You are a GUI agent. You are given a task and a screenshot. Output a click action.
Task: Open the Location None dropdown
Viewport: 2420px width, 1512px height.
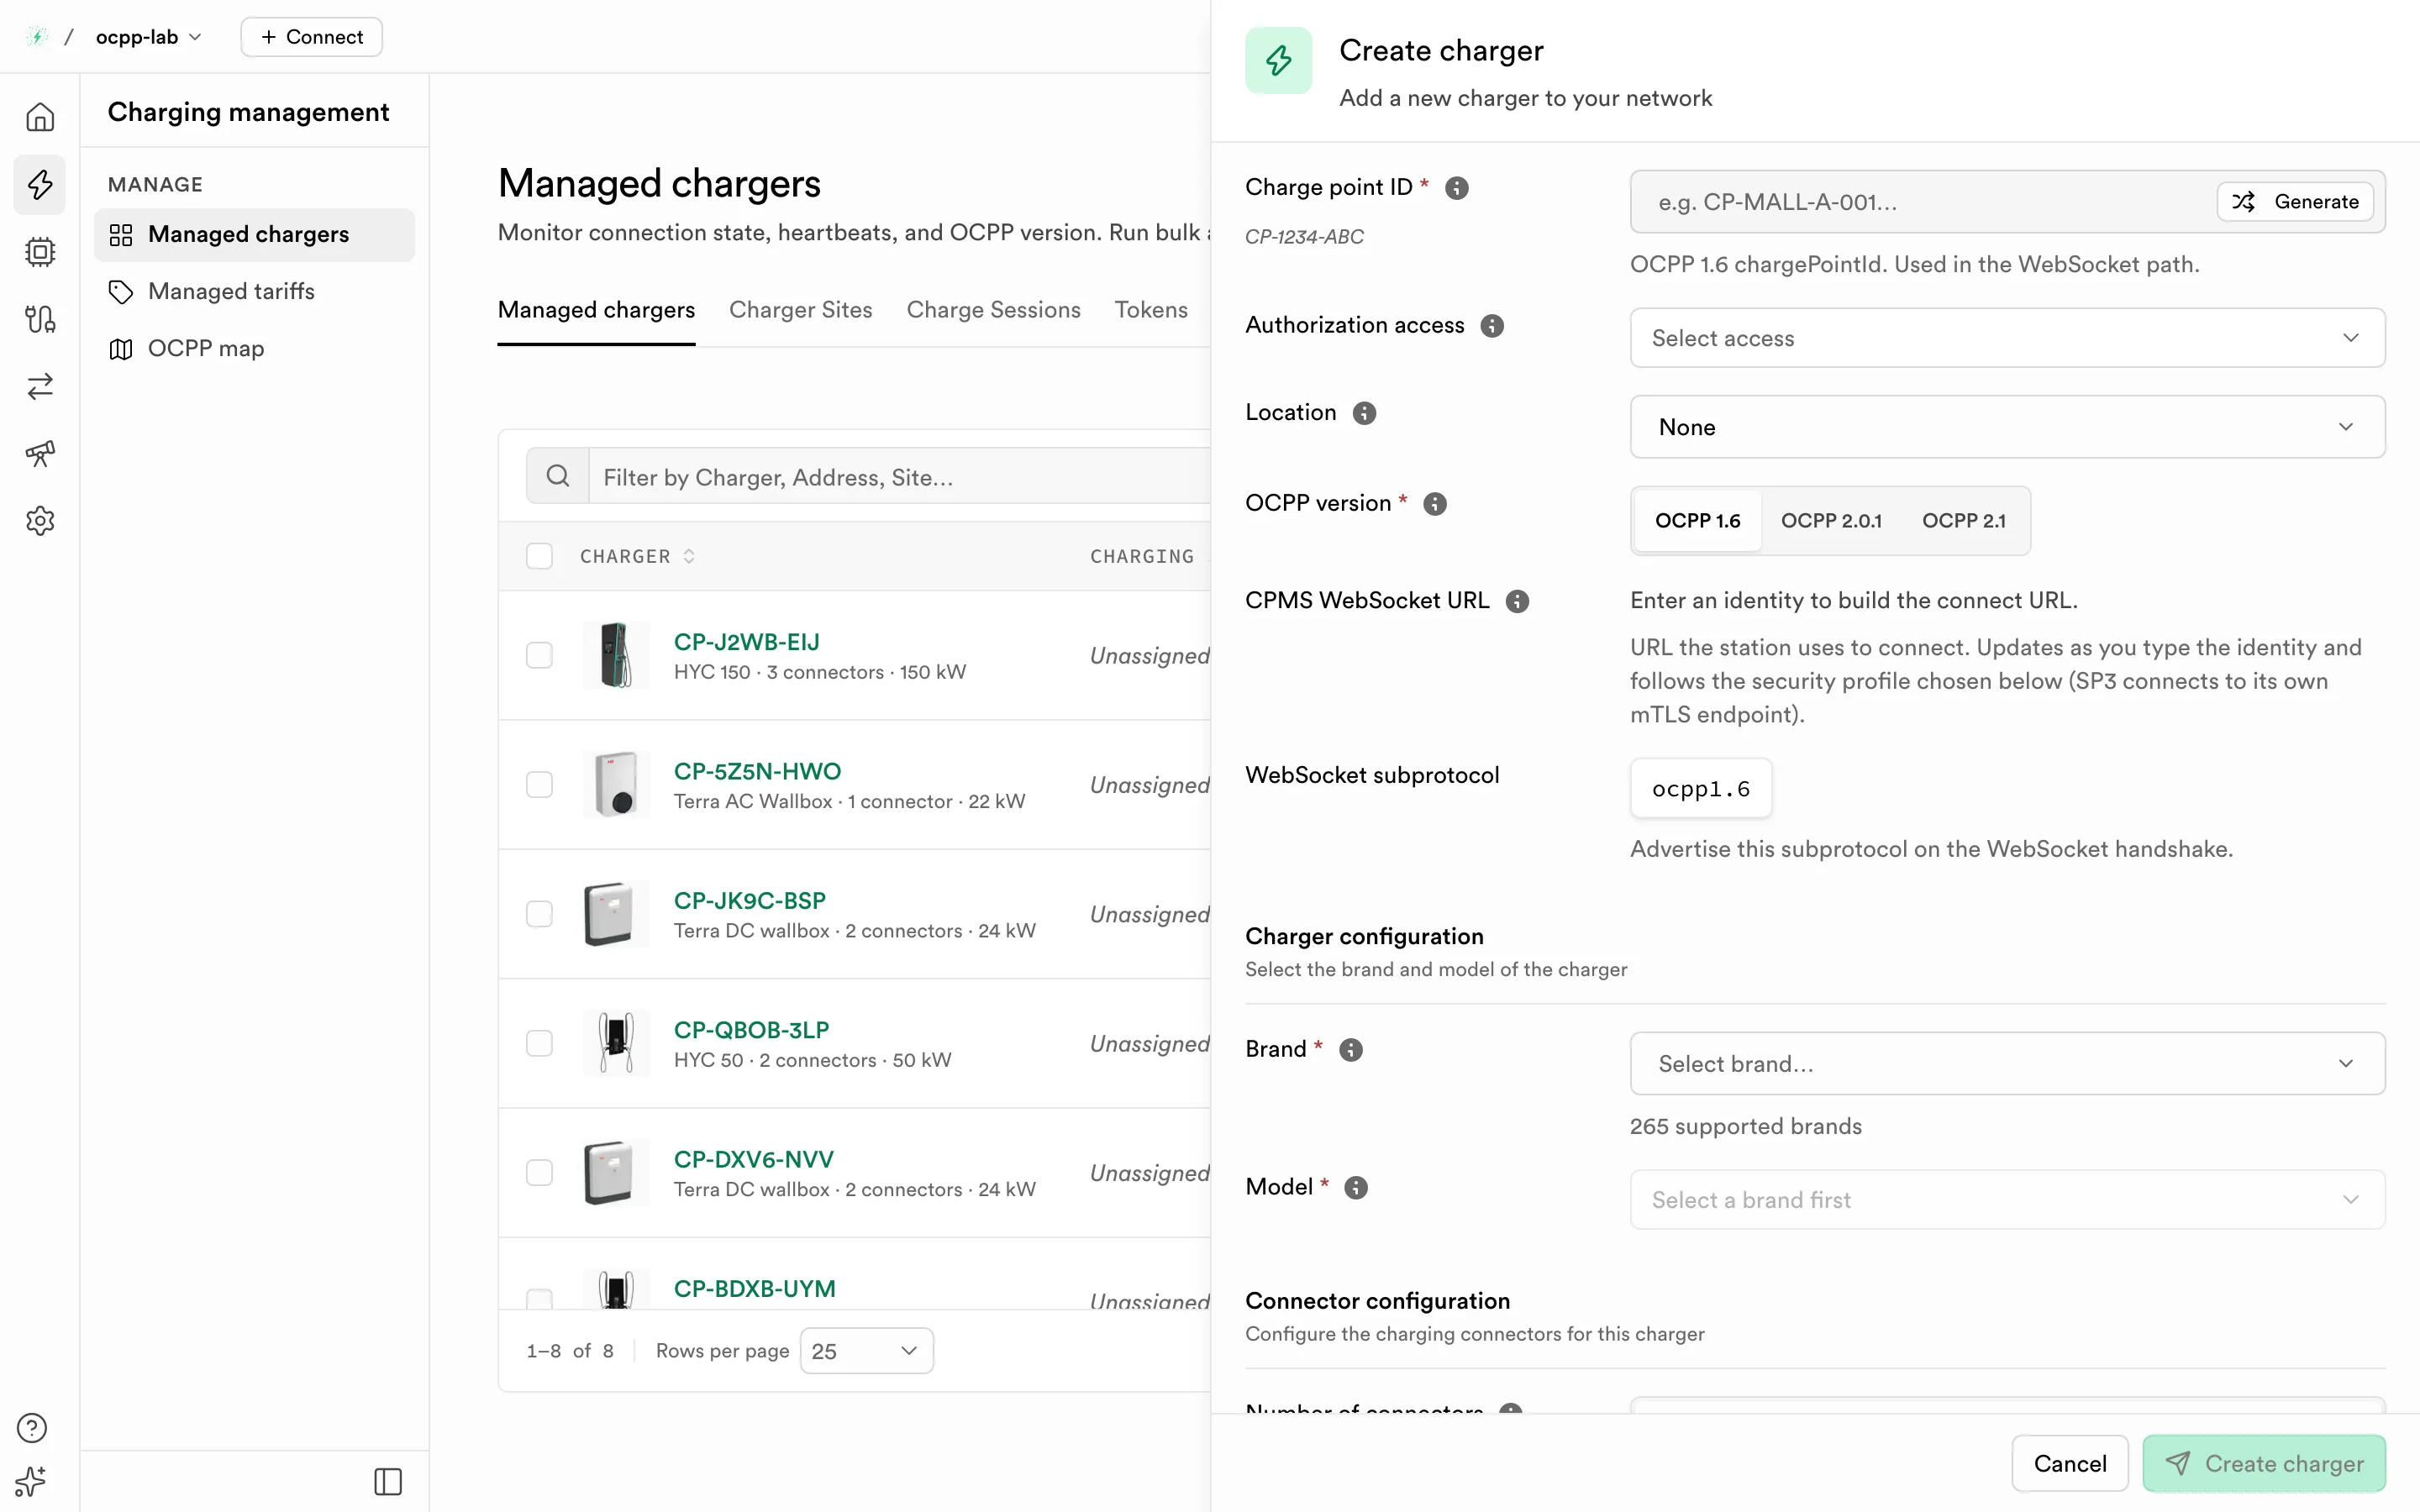tap(2007, 427)
